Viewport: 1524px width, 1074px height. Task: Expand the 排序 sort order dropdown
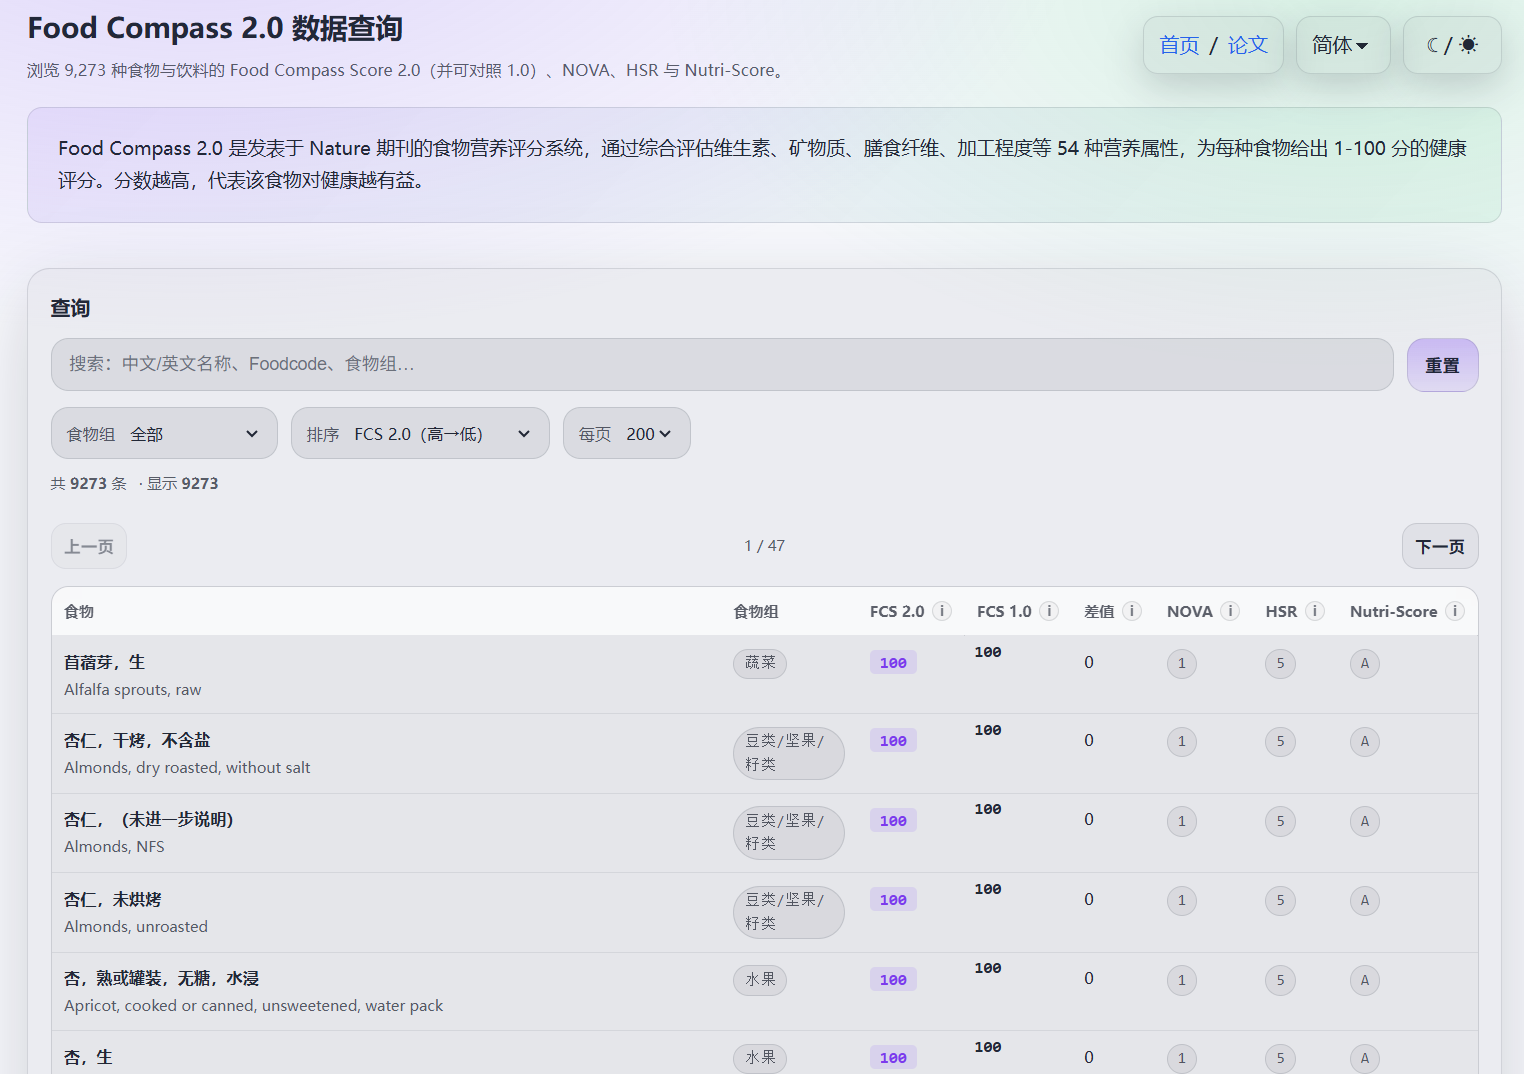coord(420,434)
